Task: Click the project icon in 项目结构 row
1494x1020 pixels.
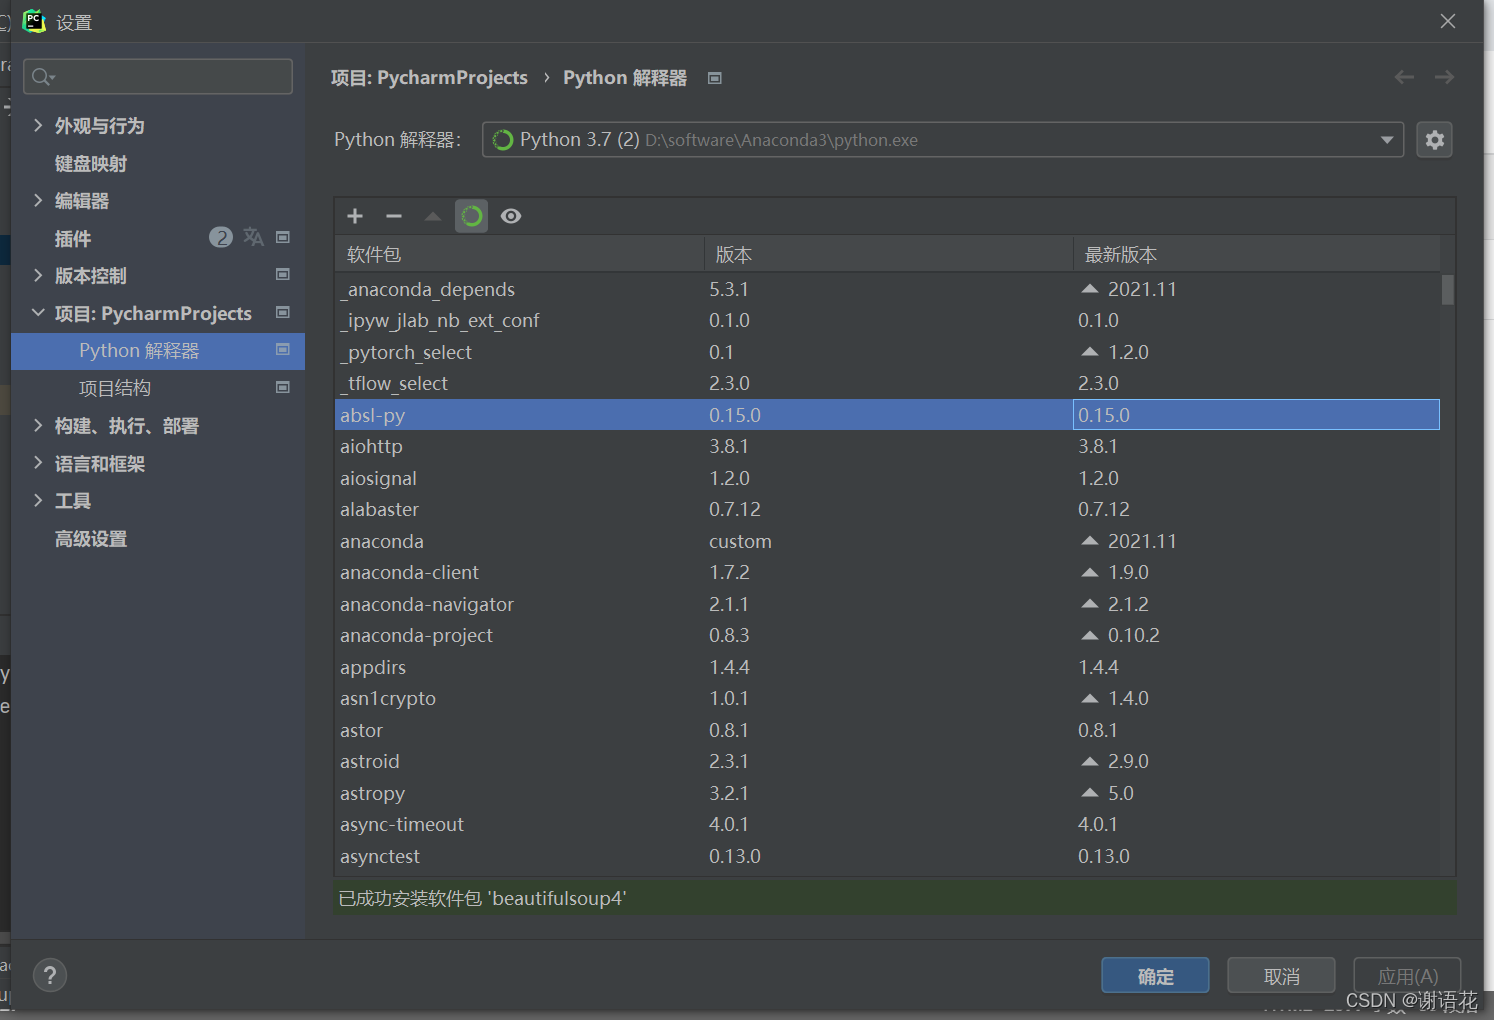Action: pyautogui.click(x=283, y=387)
